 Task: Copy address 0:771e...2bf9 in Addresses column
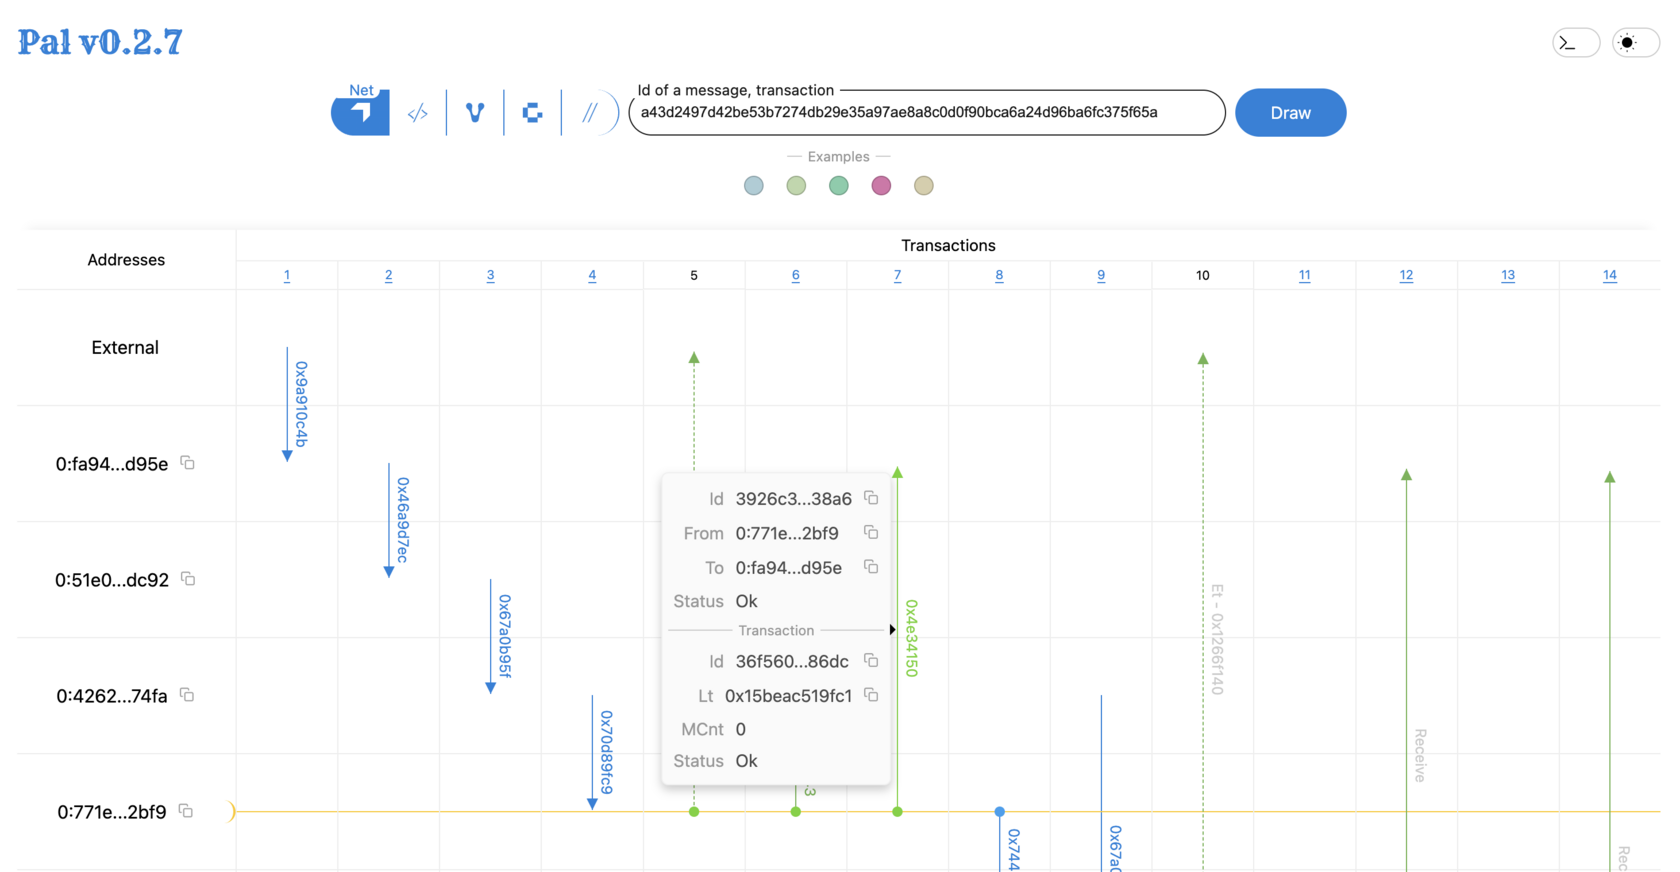tap(186, 811)
